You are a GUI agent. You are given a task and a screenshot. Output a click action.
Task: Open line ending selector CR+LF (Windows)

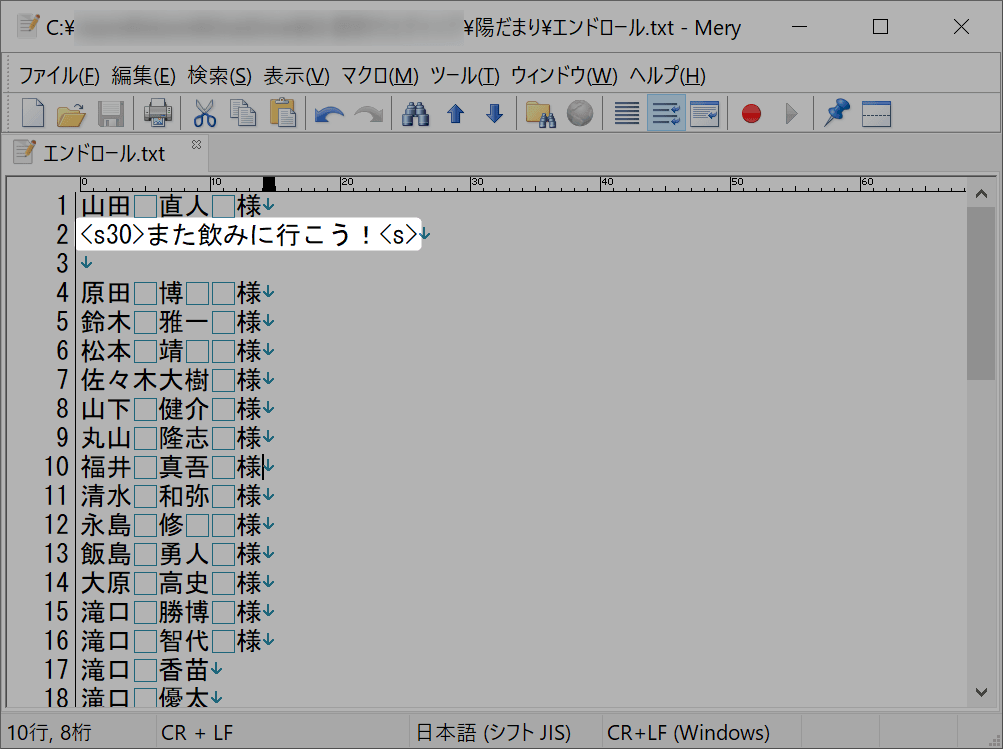click(688, 733)
